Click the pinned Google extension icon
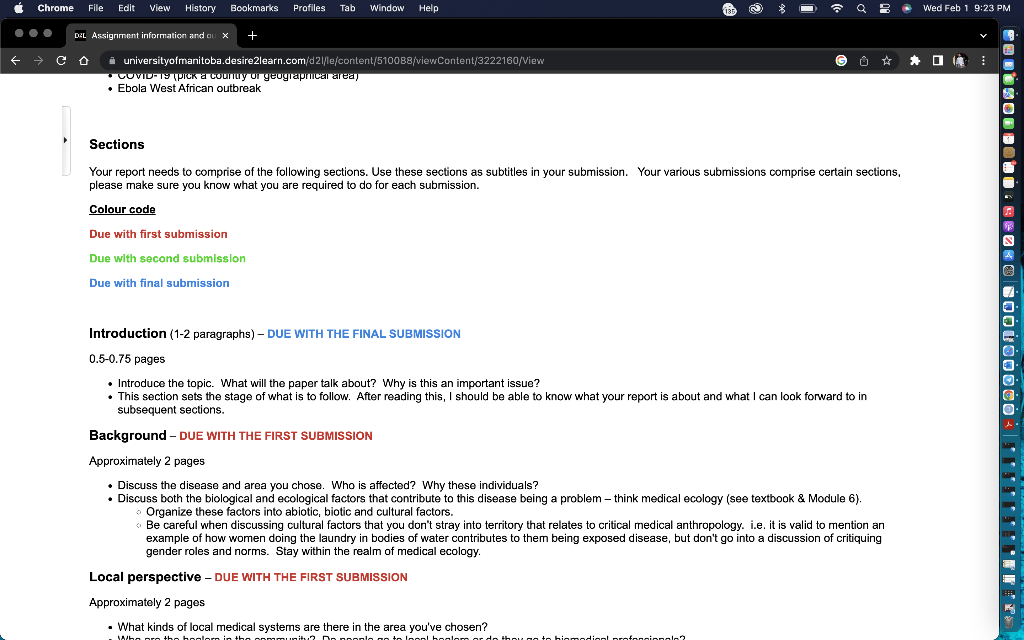This screenshot has width=1024, height=640. coord(840,60)
